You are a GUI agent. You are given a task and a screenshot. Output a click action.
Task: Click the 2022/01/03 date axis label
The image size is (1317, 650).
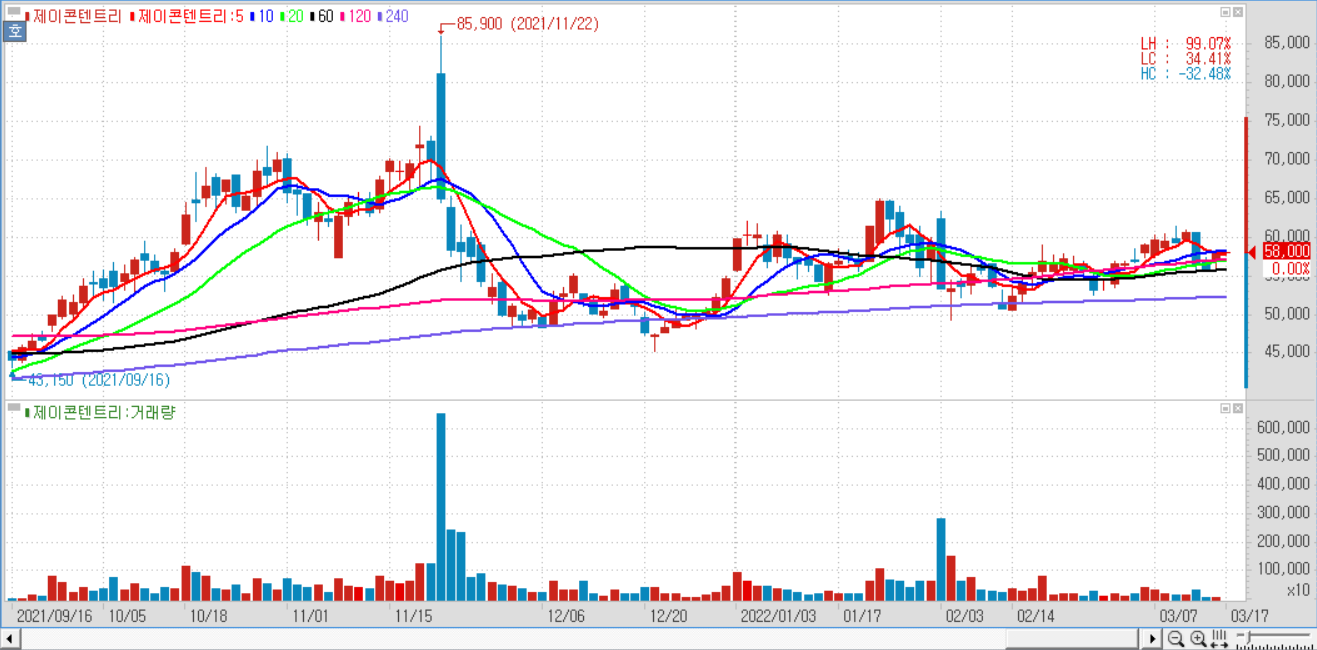pos(777,616)
